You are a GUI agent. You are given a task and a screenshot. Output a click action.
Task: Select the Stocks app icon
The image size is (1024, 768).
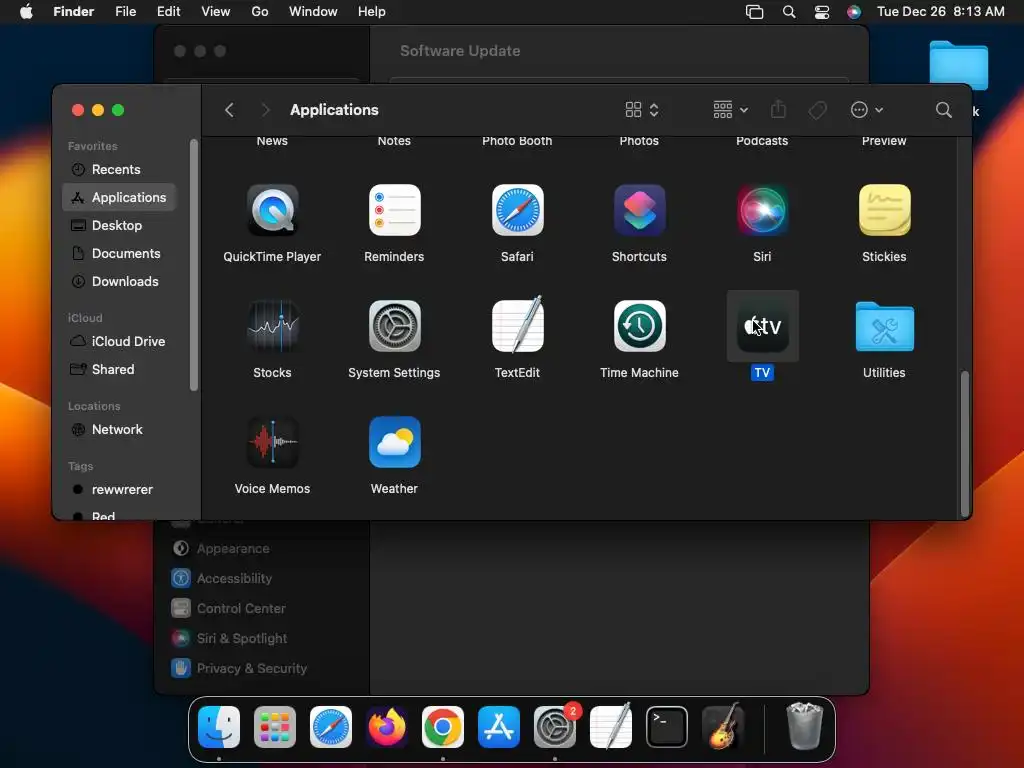(x=272, y=326)
